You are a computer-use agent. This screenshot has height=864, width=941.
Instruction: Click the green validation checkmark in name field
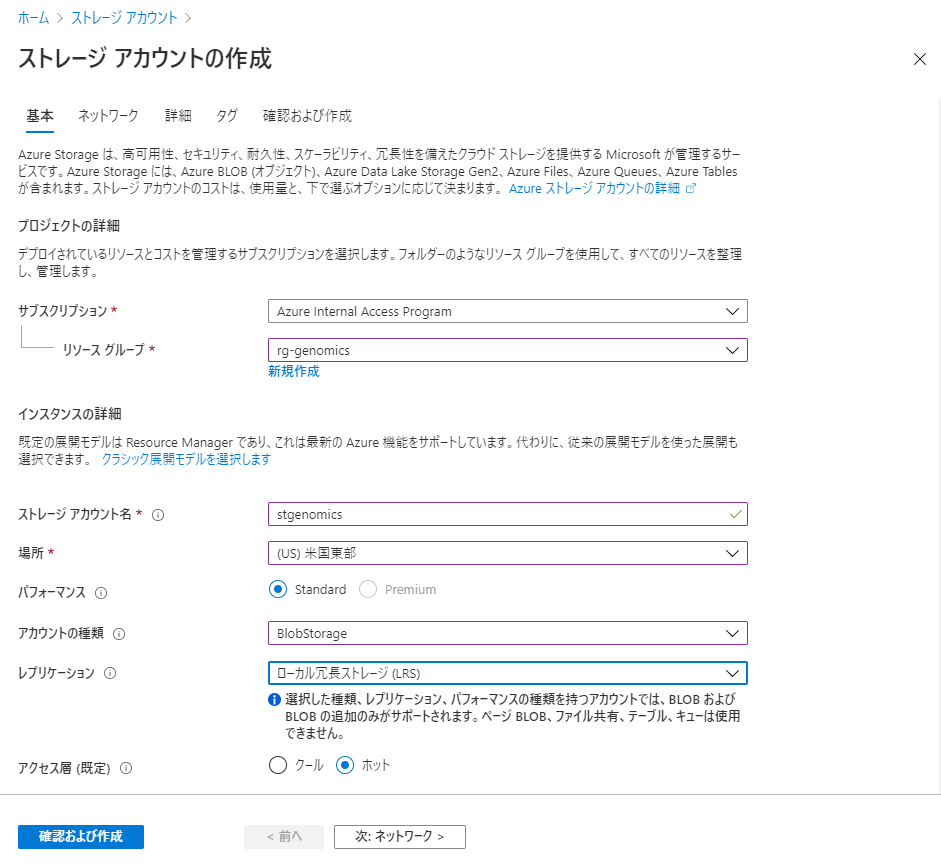coord(735,514)
